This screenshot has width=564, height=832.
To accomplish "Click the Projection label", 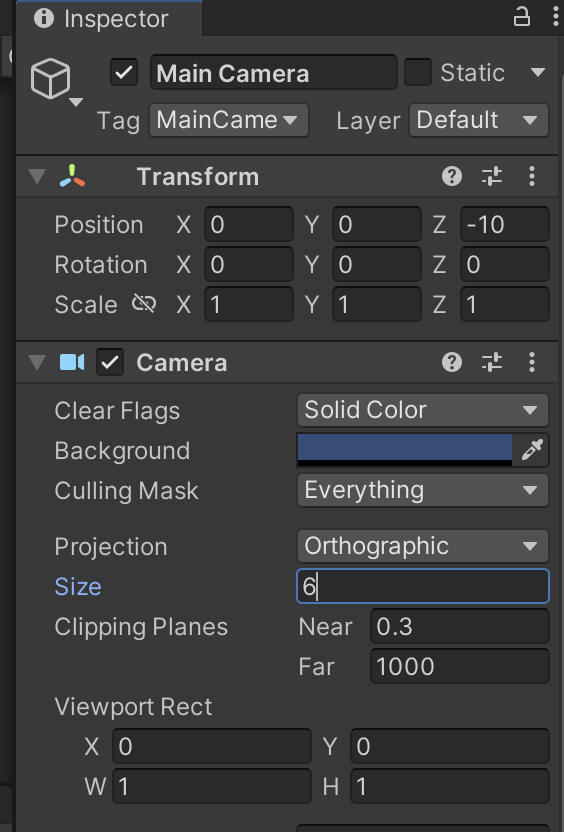I will coord(111,547).
